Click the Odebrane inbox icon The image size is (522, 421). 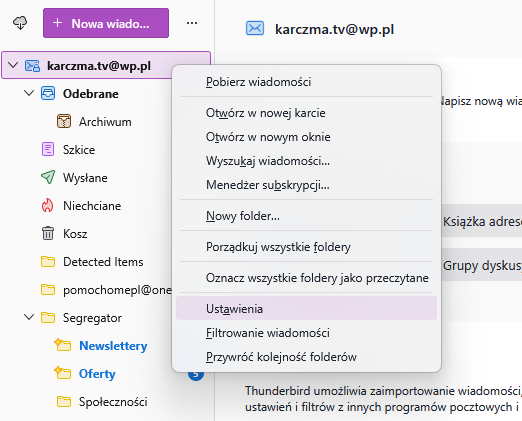48,93
